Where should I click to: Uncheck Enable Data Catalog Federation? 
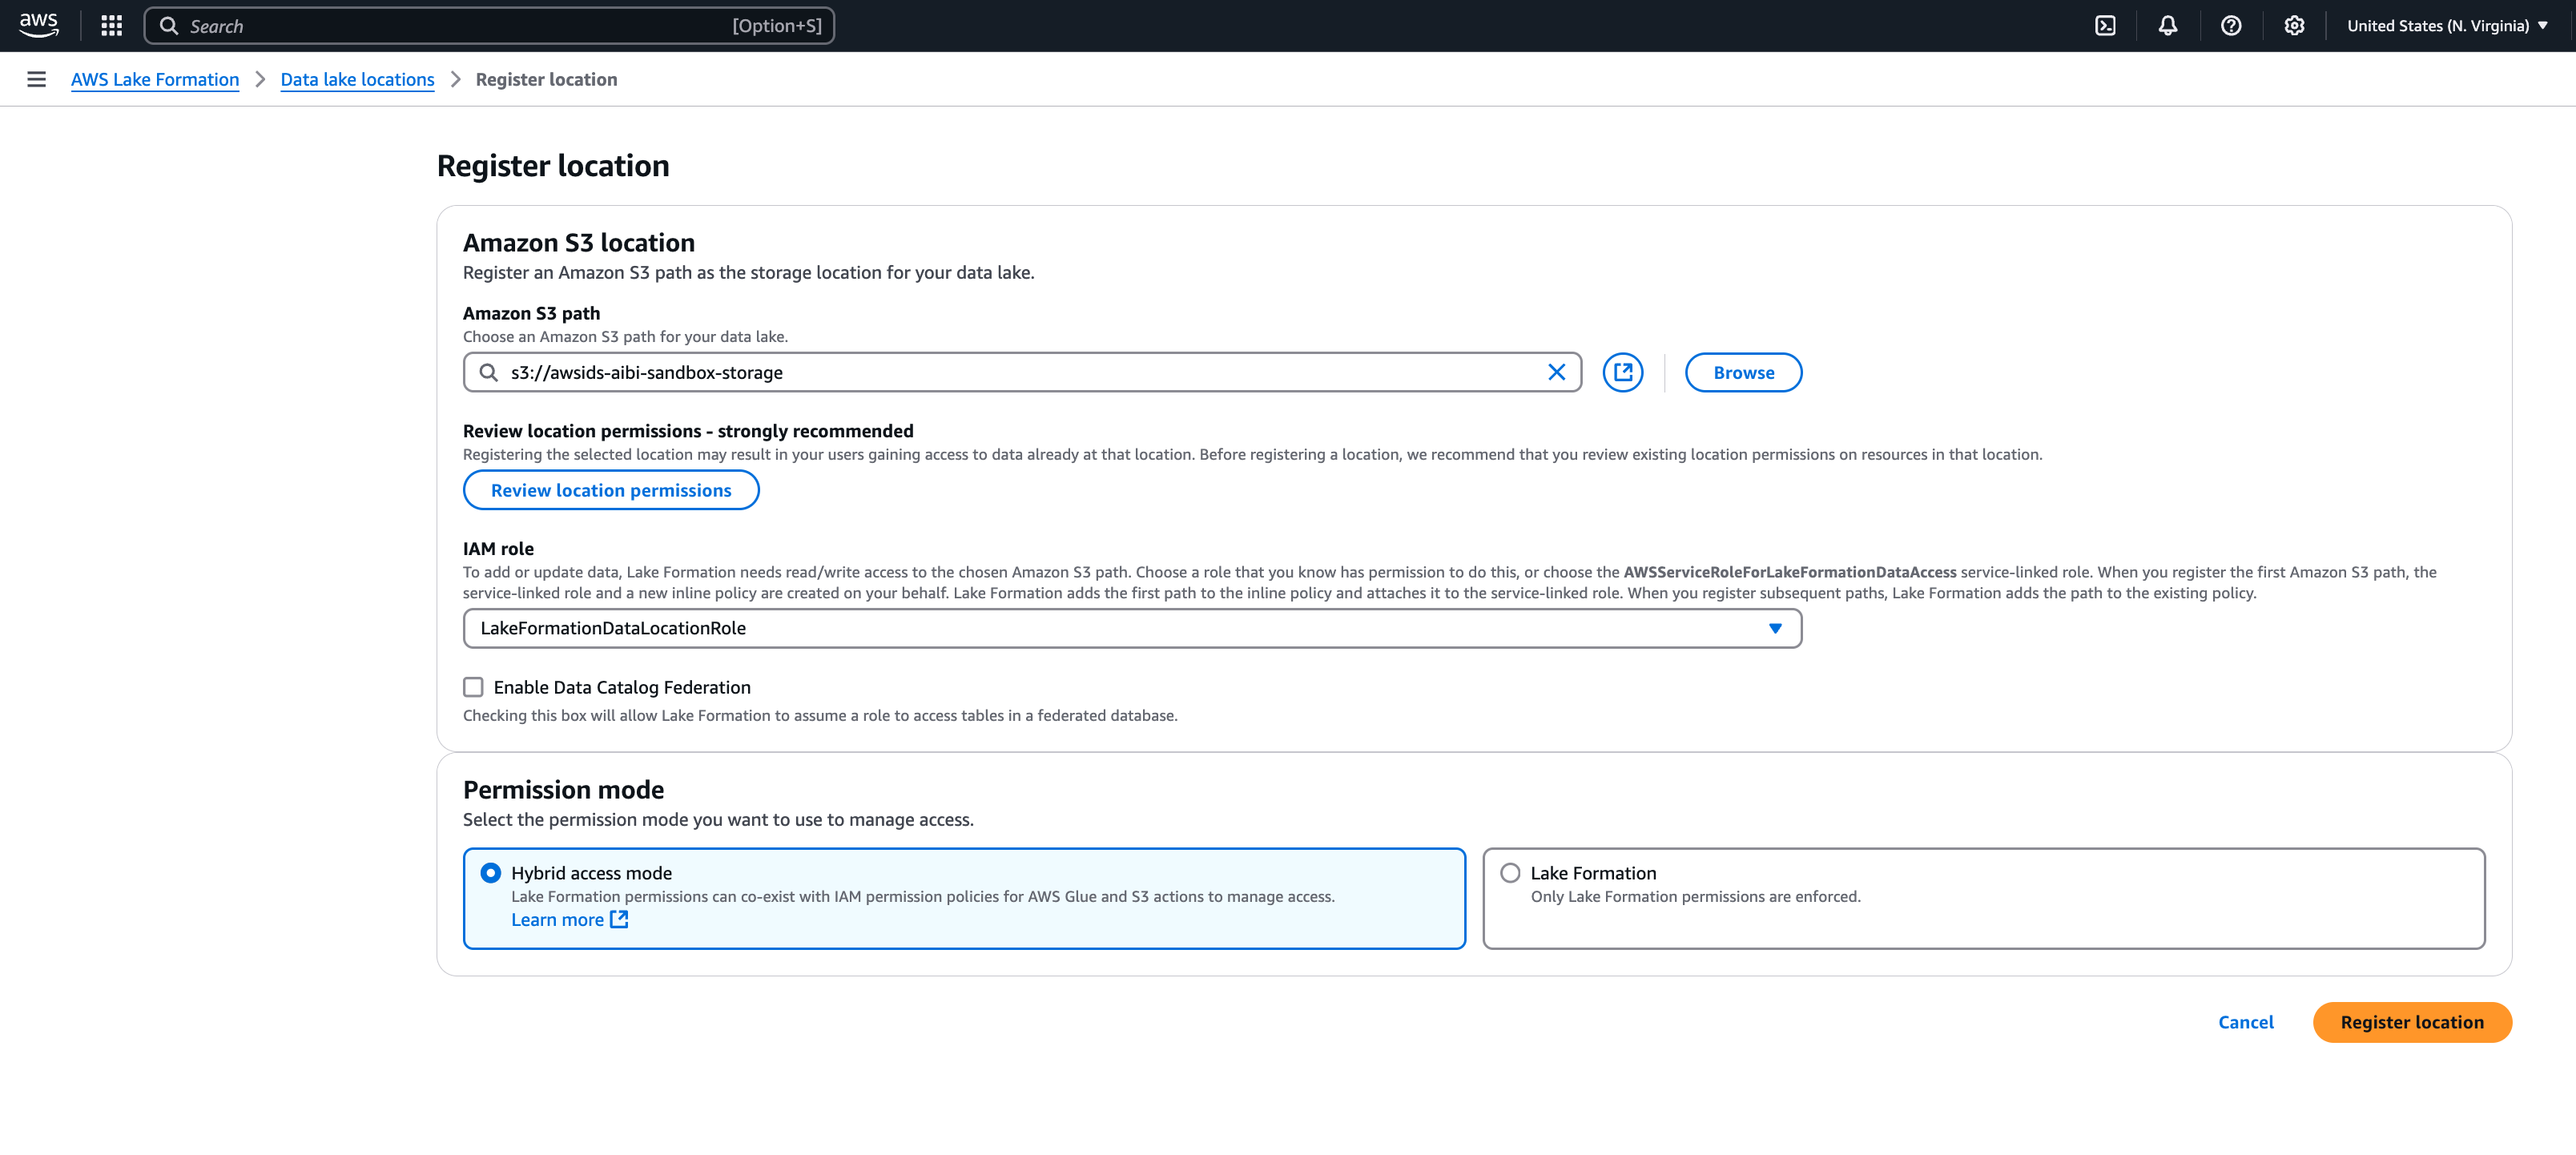coord(473,687)
